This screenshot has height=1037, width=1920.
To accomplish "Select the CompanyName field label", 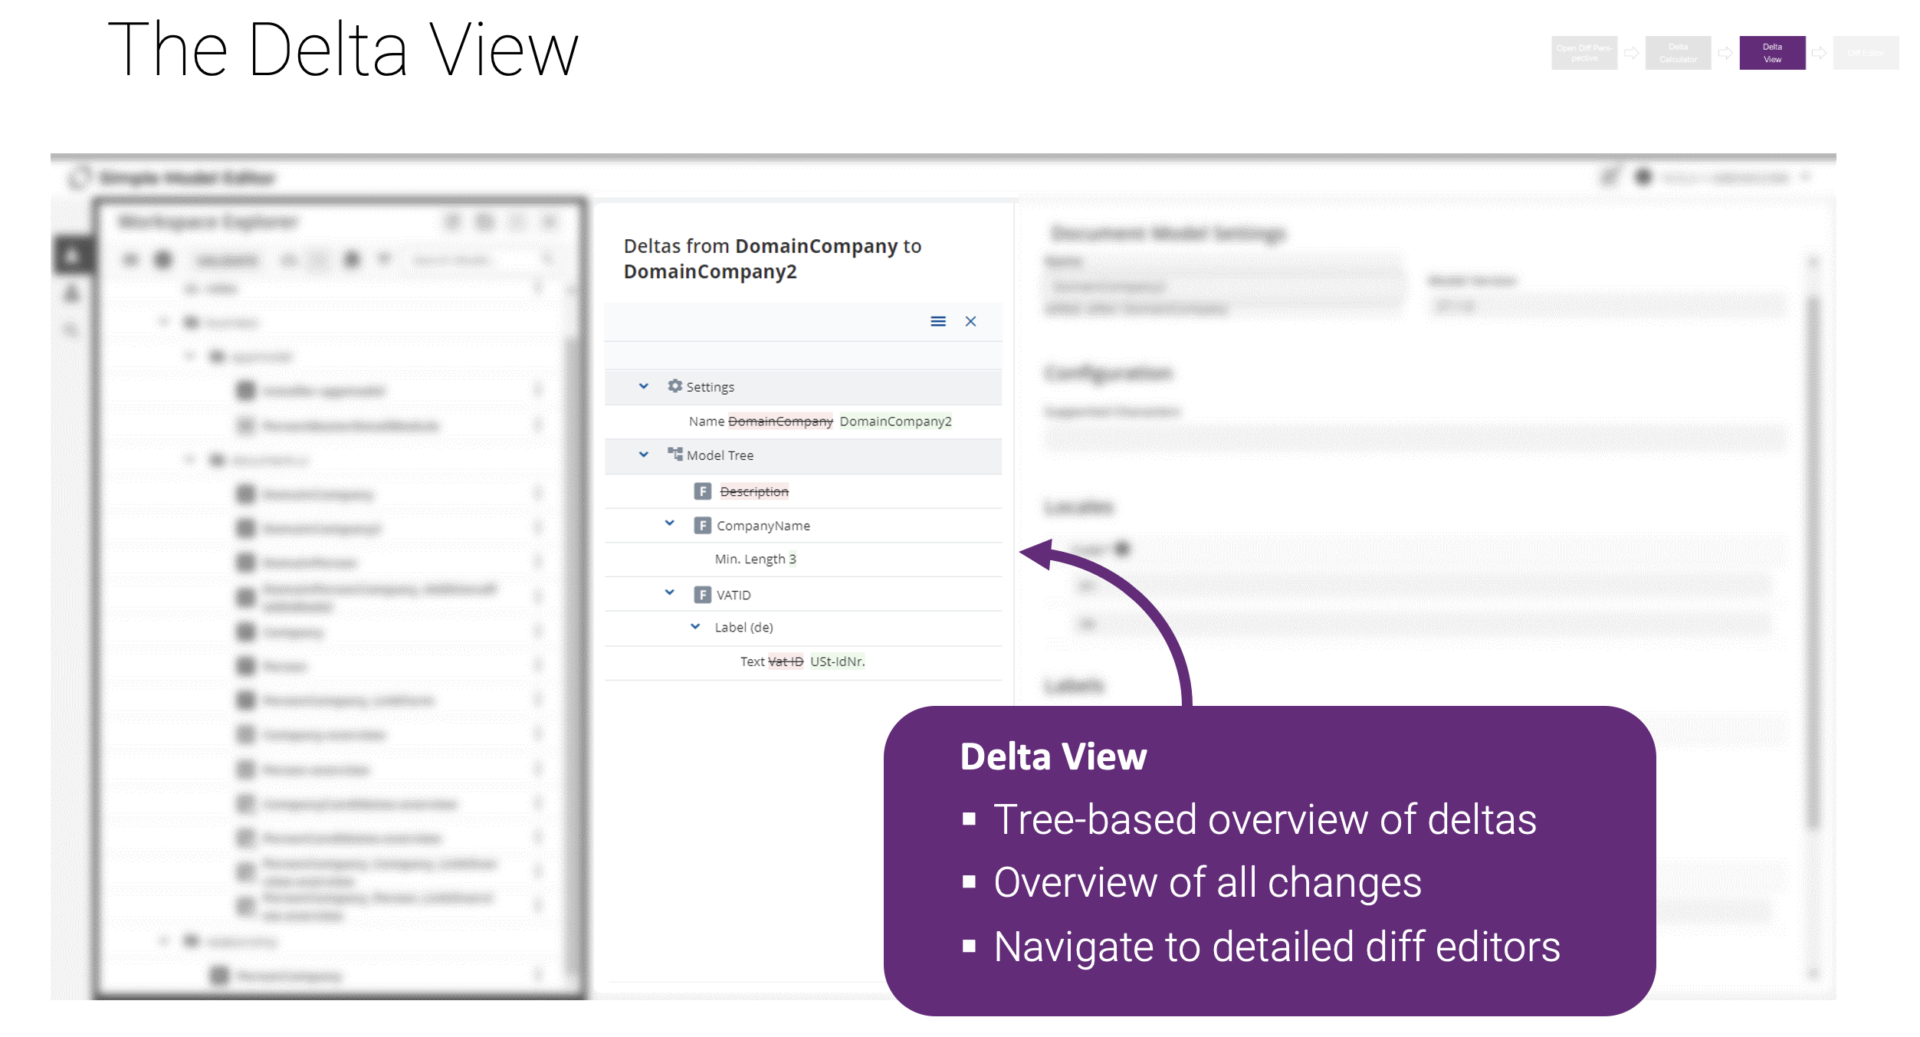I will click(763, 525).
